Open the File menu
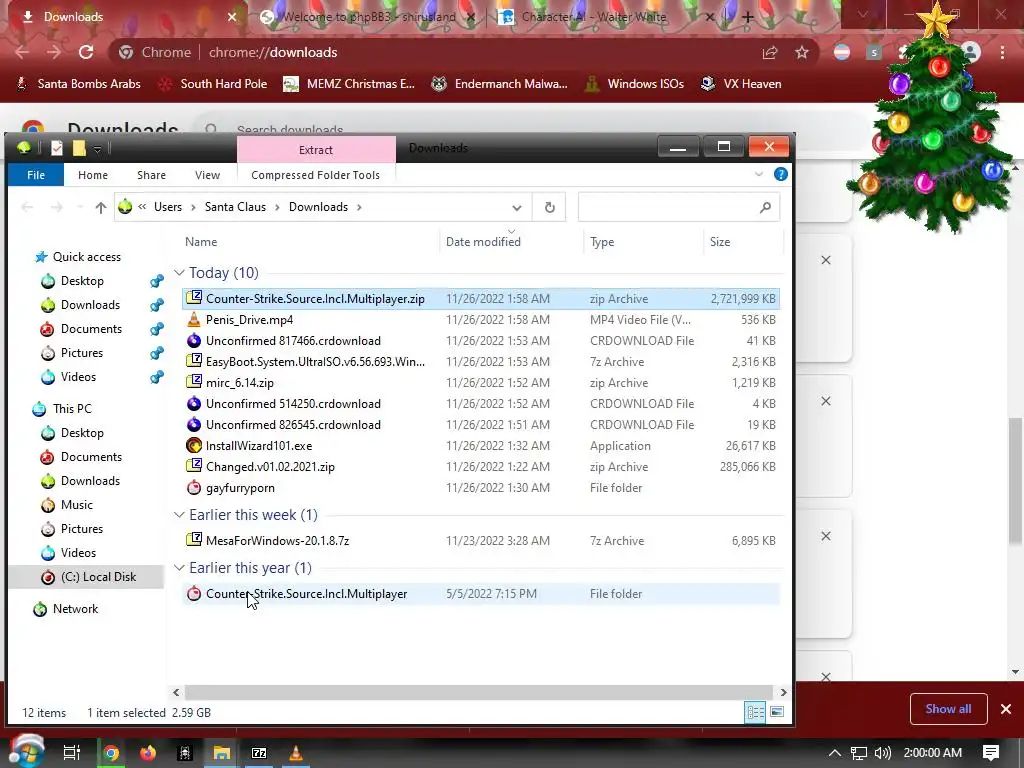 coord(36,174)
